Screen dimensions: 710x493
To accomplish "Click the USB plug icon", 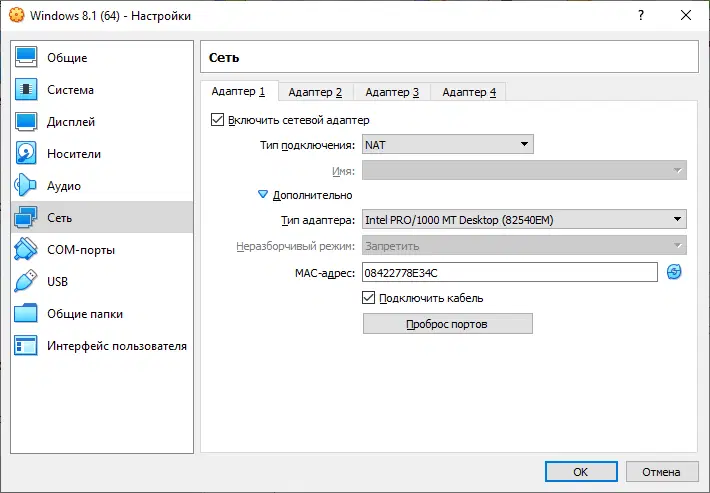I will coord(27,282).
